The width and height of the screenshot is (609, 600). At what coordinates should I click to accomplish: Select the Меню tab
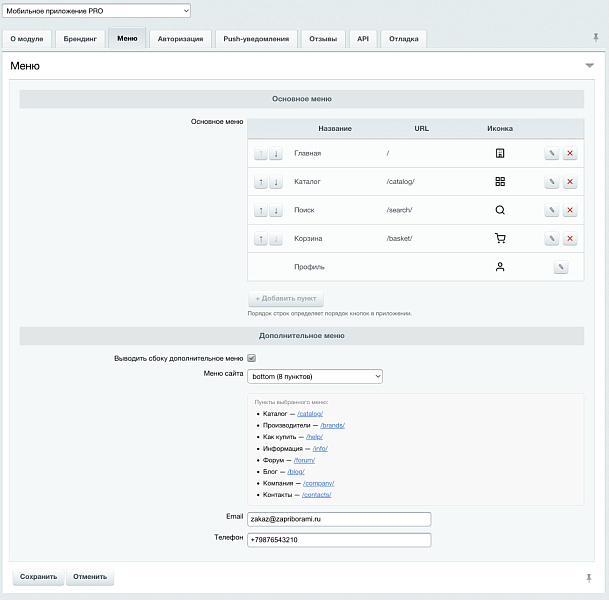coord(127,38)
